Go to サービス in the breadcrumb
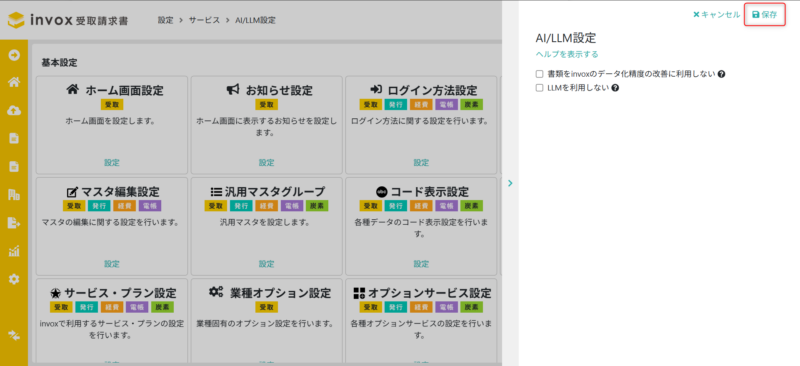Screen dimensions: 800x366 pos(204,20)
